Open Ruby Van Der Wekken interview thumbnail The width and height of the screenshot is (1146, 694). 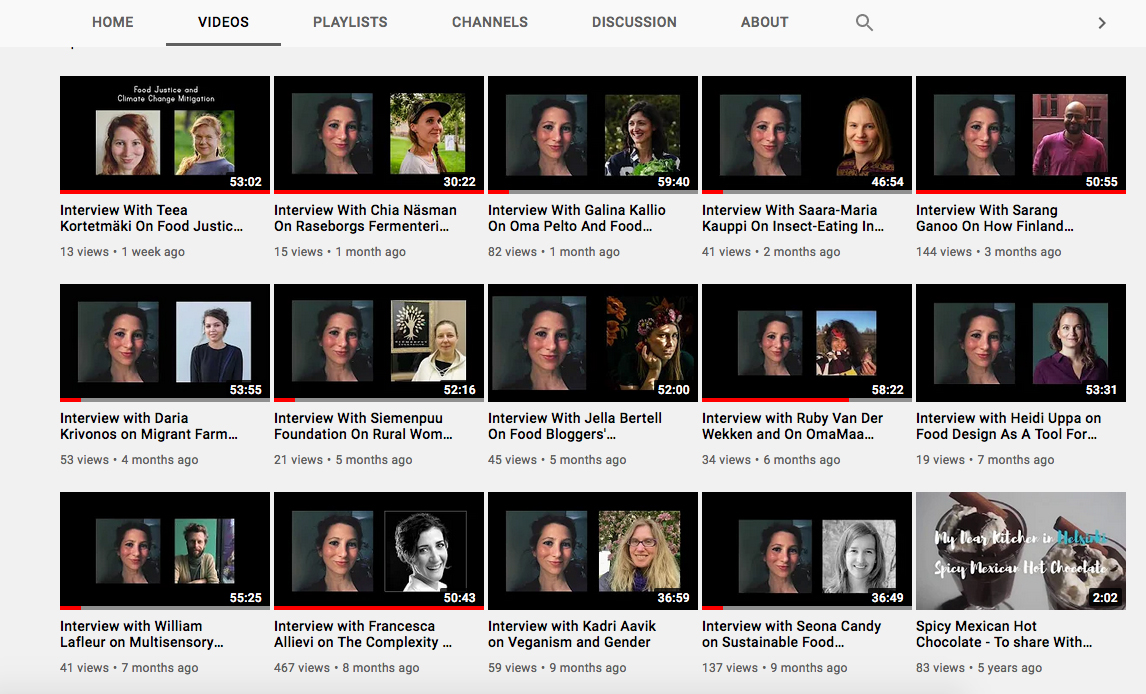(x=807, y=342)
